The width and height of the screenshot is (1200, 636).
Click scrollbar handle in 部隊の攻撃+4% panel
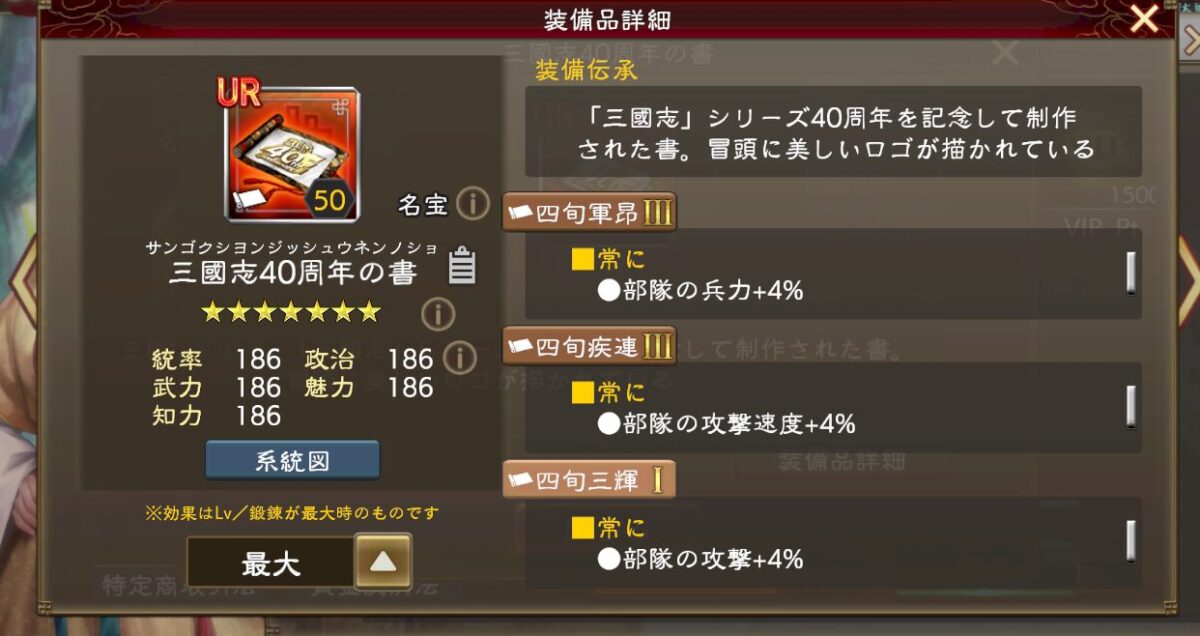[1130, 540]
